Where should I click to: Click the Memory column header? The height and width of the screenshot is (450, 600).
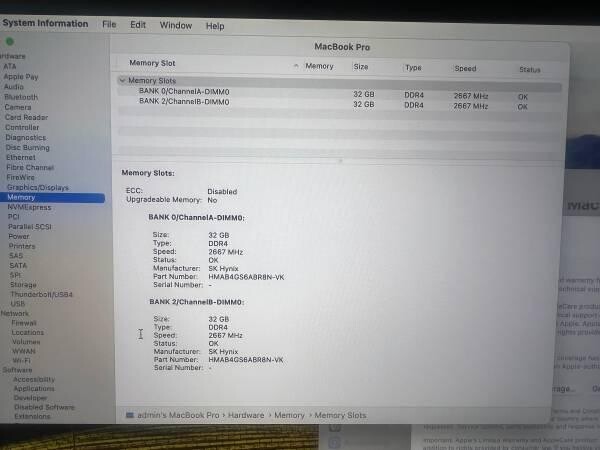tap(319, 66)
